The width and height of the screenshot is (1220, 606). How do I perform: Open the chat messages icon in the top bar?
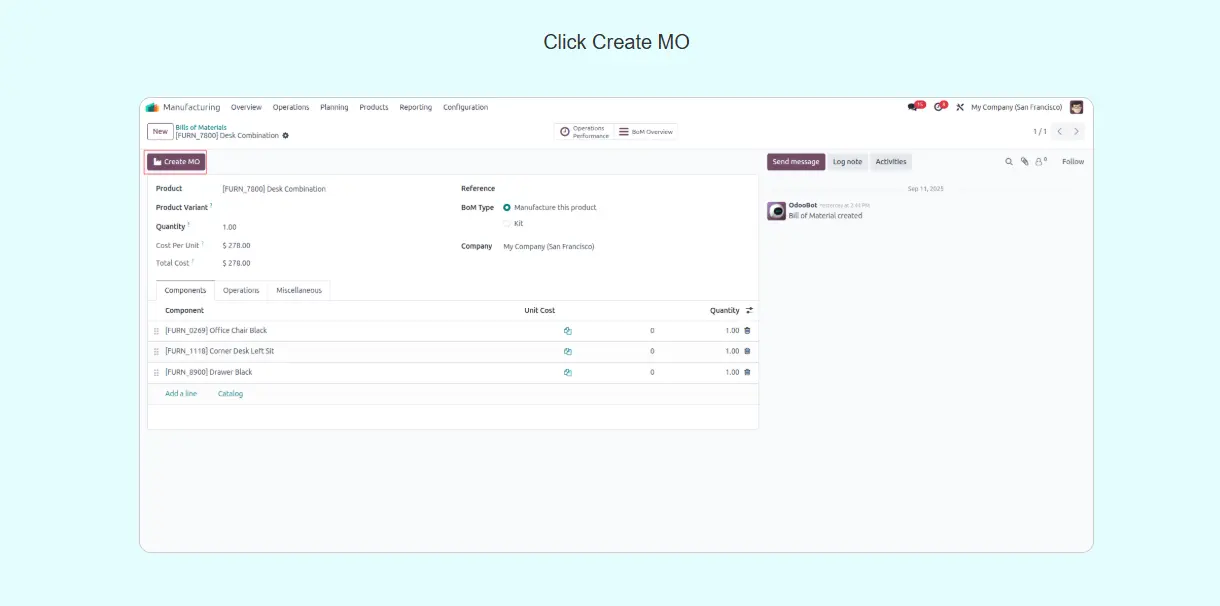tap(912, 107)
